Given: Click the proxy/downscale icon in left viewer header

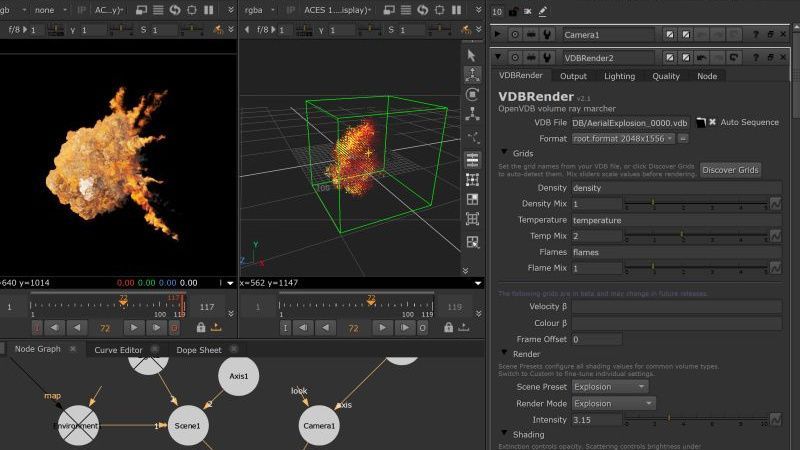Looking at the screenshot, I should (x=141, y=10).
